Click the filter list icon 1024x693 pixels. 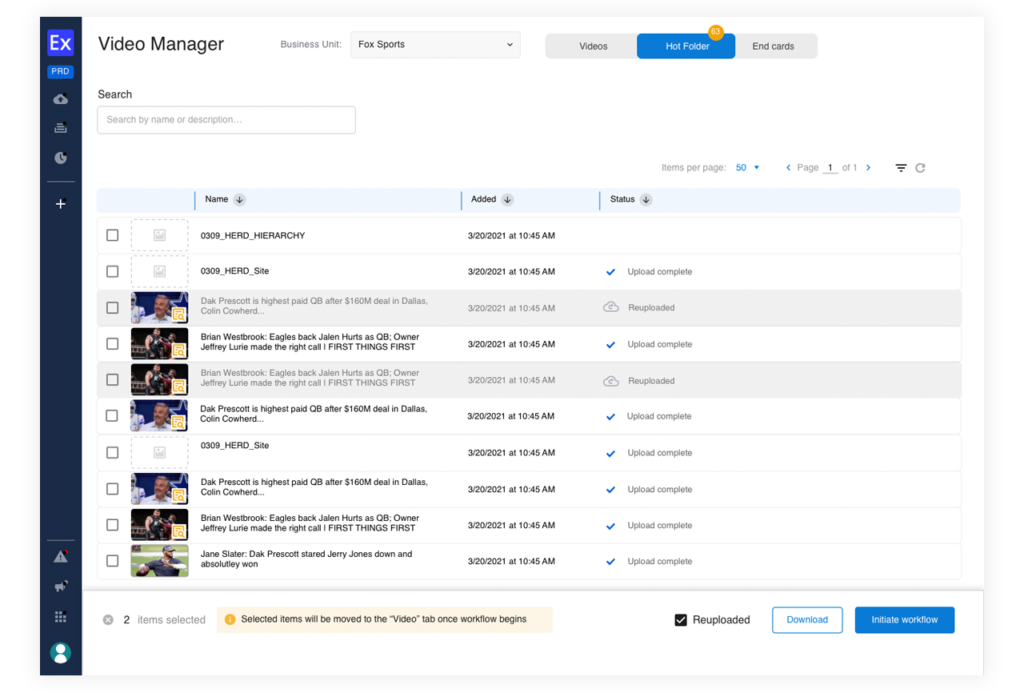click(x=901, y=168)
